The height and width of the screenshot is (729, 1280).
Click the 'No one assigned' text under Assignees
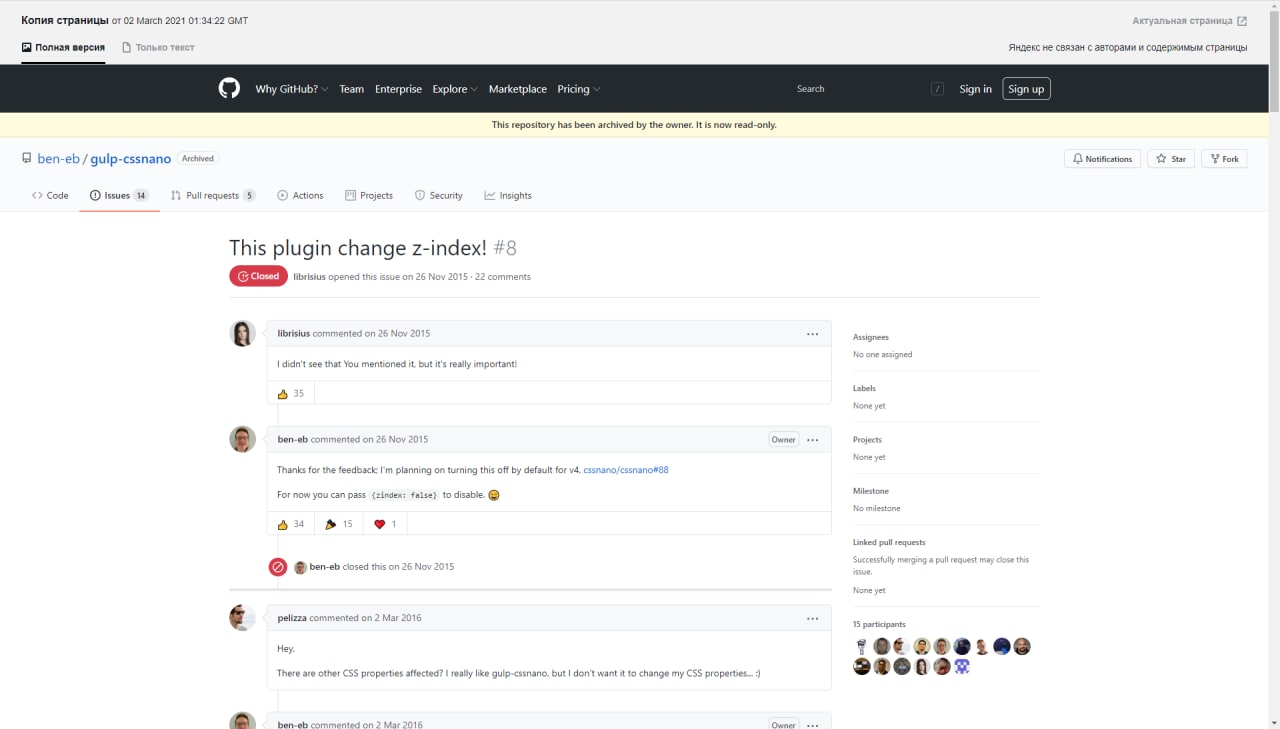click(x=882, y=355)
